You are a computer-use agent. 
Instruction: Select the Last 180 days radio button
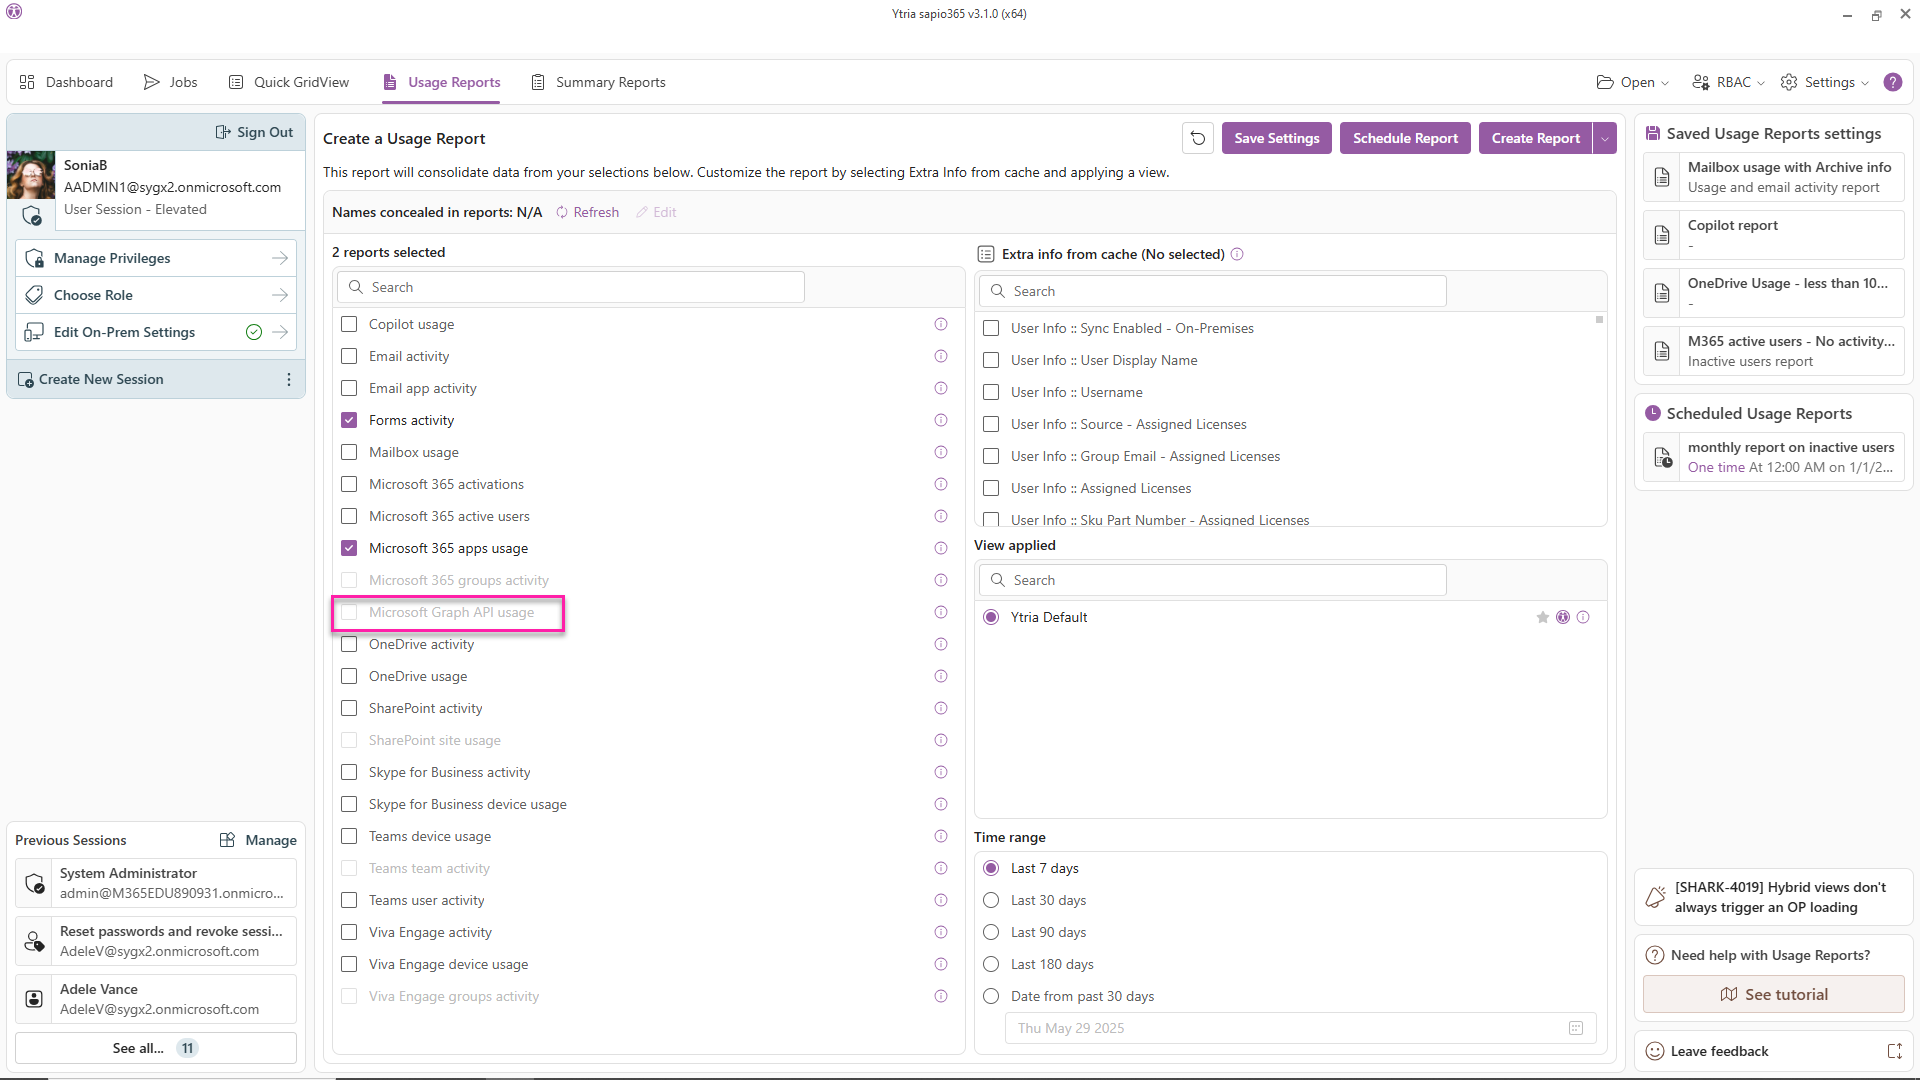(x=991, y=964)
